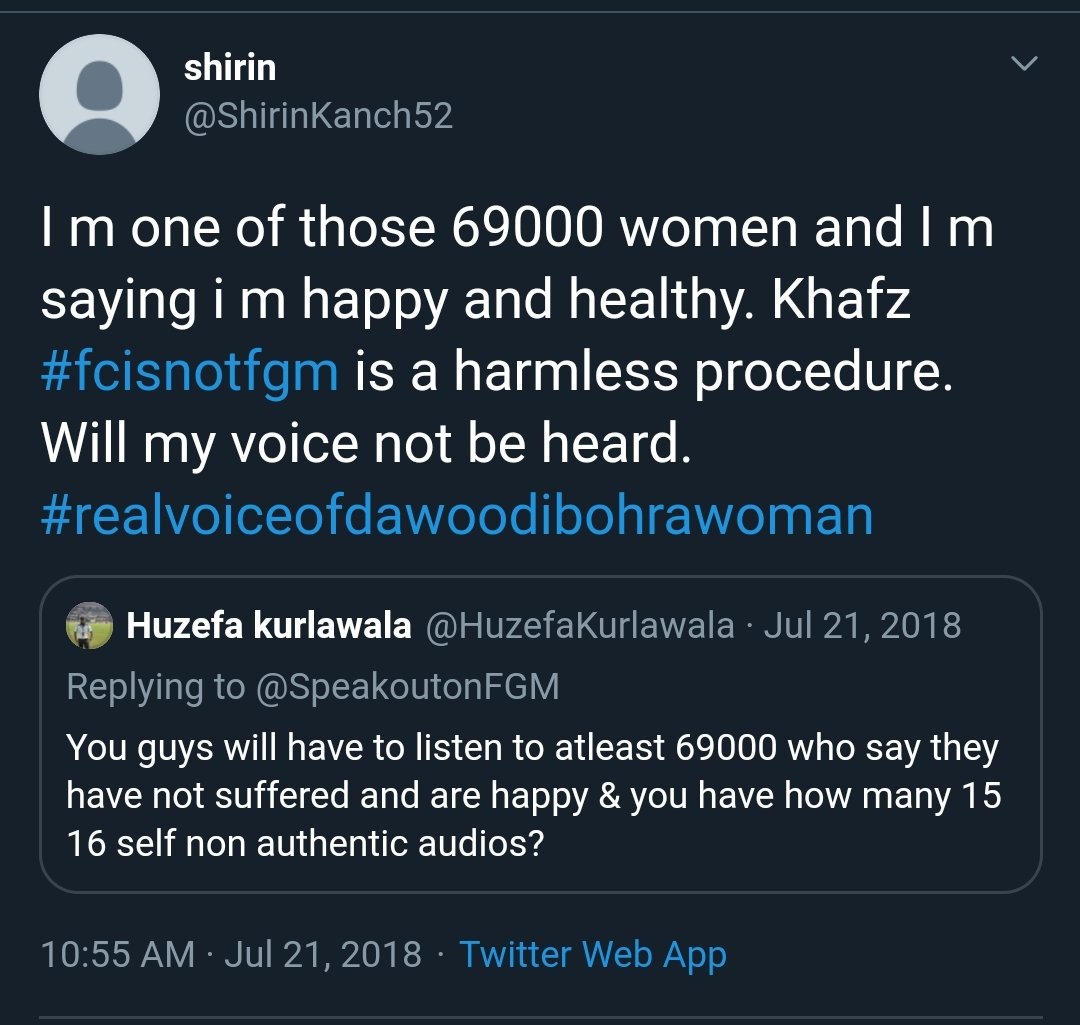Expand the tweet options chevron
Screen dimensions: 1080x1025
point(1024,64)
